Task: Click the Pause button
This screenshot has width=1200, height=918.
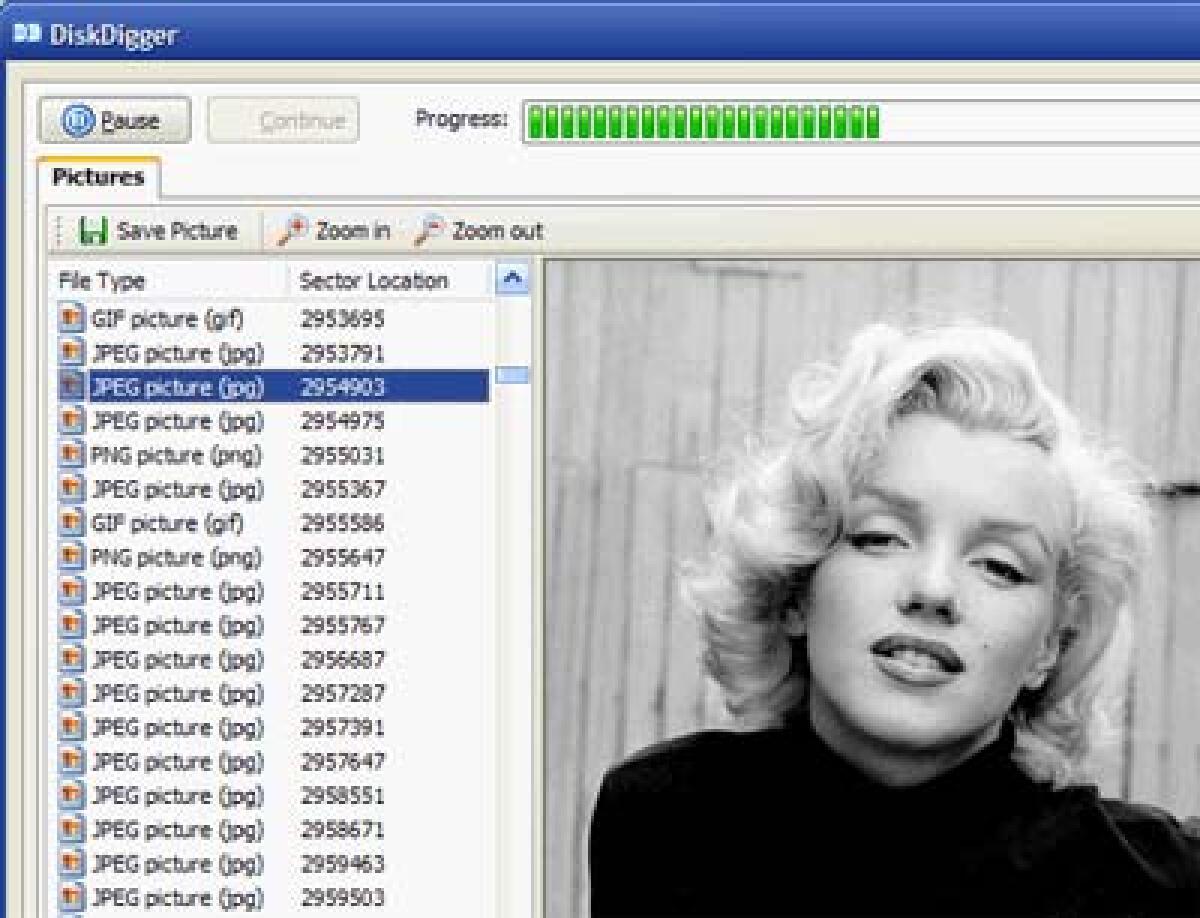Action: click(x=114, y=121)
